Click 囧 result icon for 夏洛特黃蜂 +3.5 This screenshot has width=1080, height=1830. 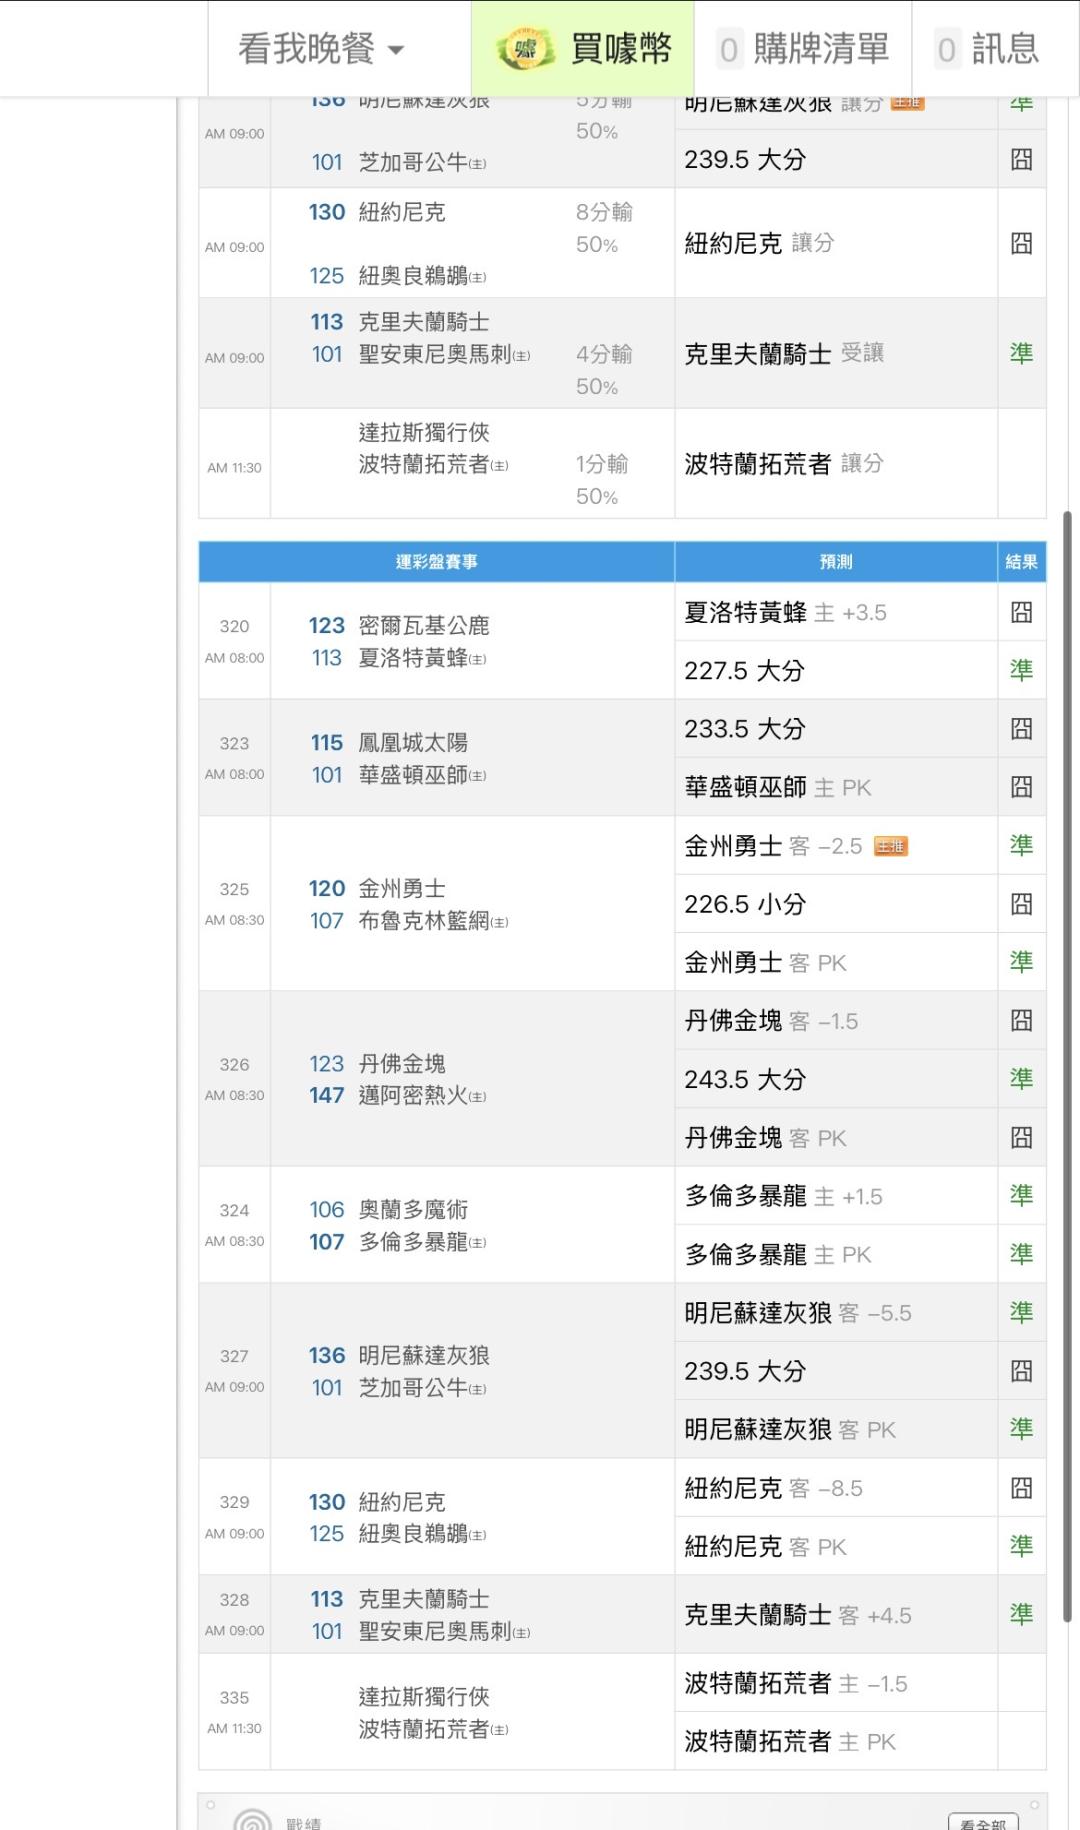tap(1021, 612)
